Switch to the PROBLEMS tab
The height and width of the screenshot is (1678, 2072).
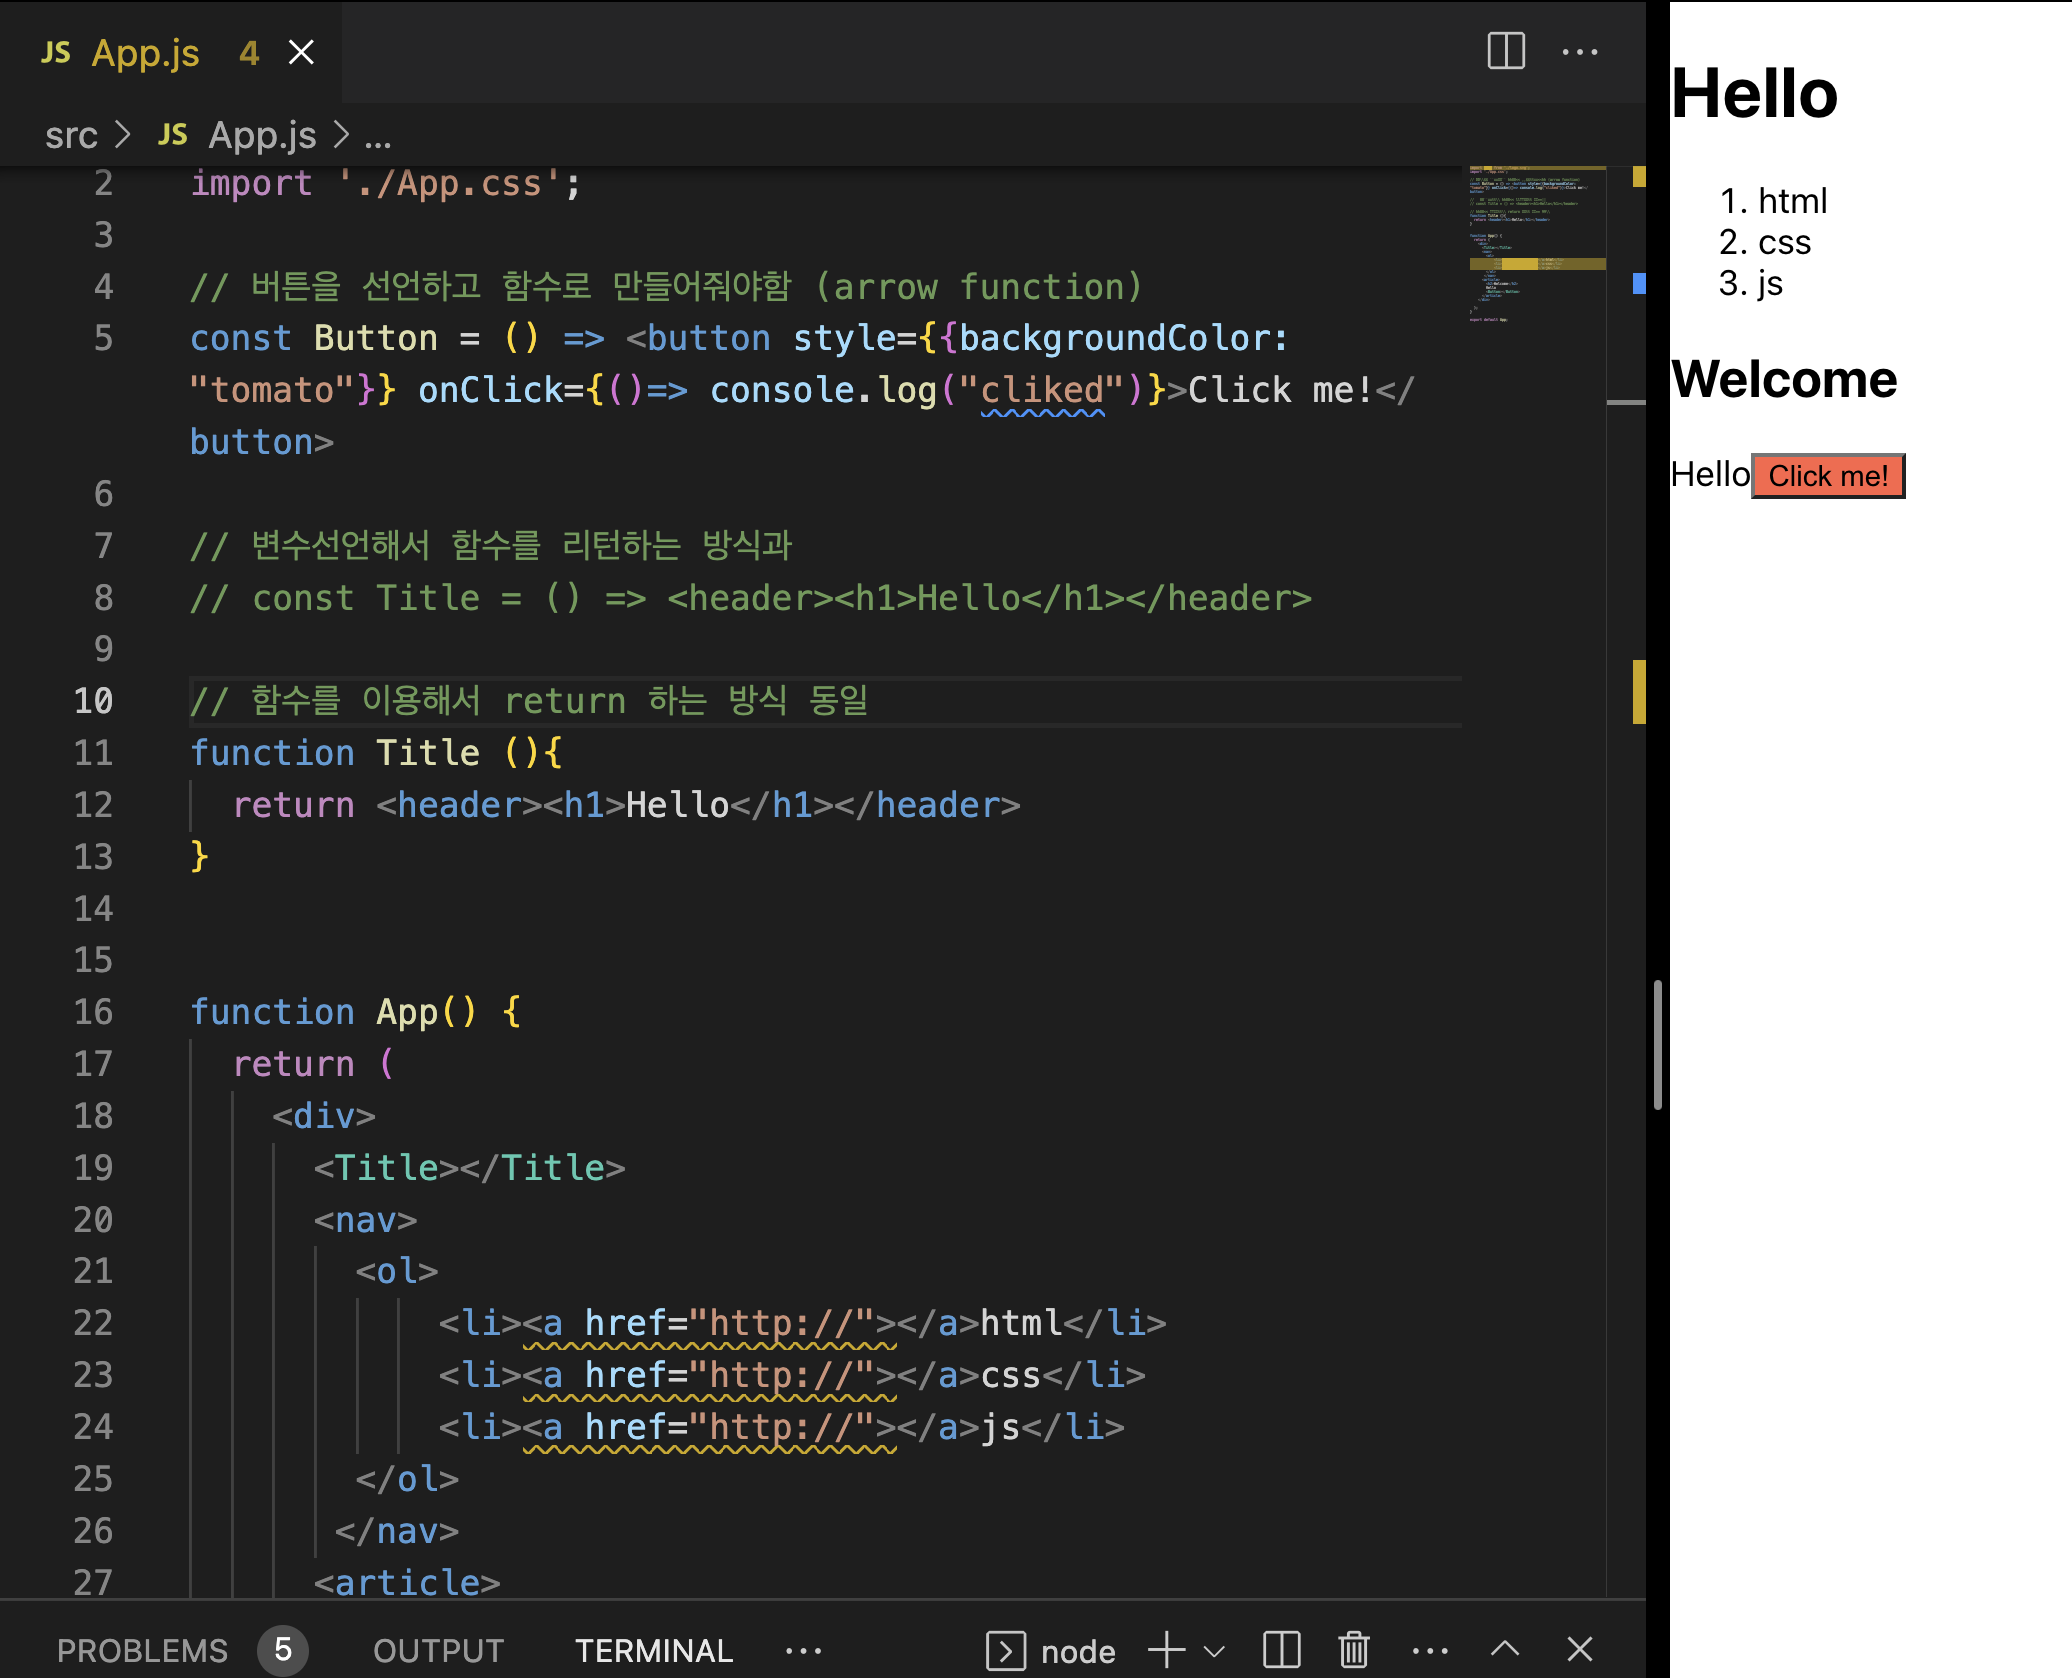pos(143,1651)
